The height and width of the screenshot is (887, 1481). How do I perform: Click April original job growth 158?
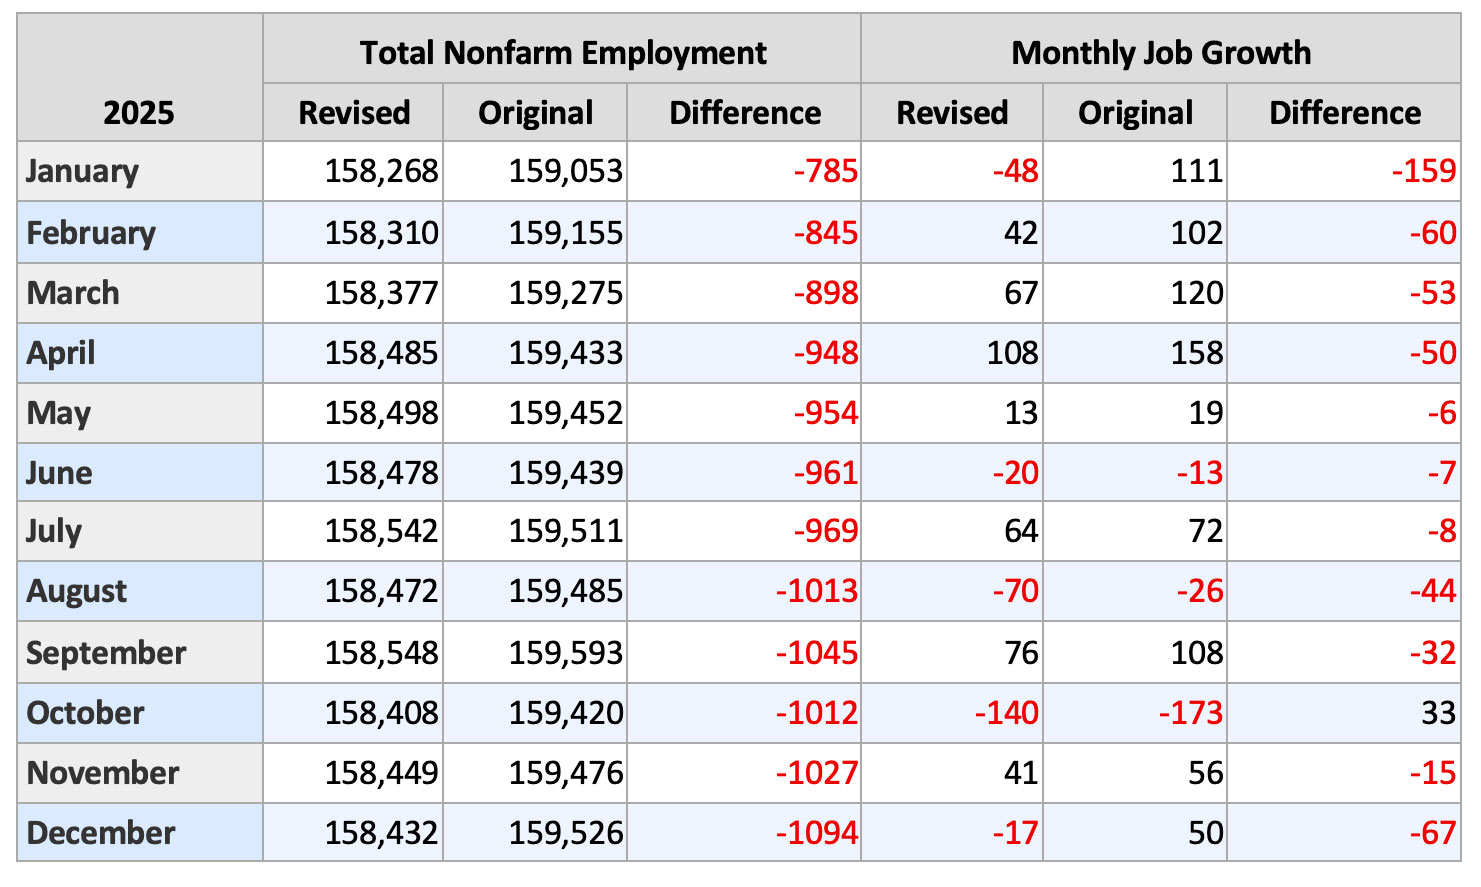pos(1197,353)
